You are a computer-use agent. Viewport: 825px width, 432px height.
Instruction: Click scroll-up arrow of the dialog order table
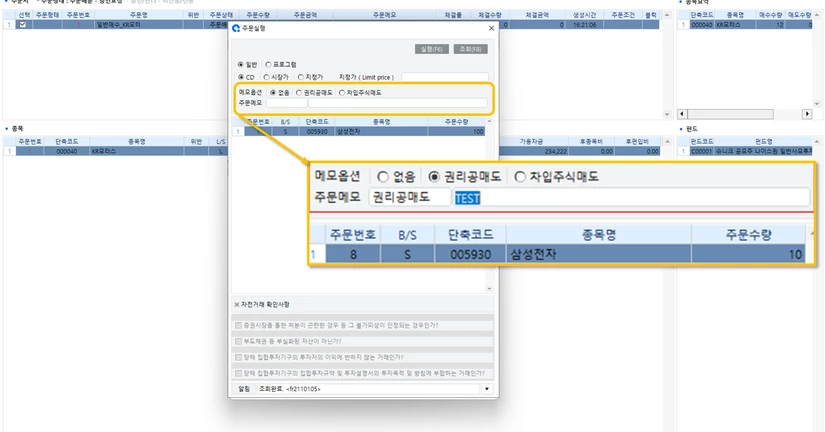tap(489, 122)
